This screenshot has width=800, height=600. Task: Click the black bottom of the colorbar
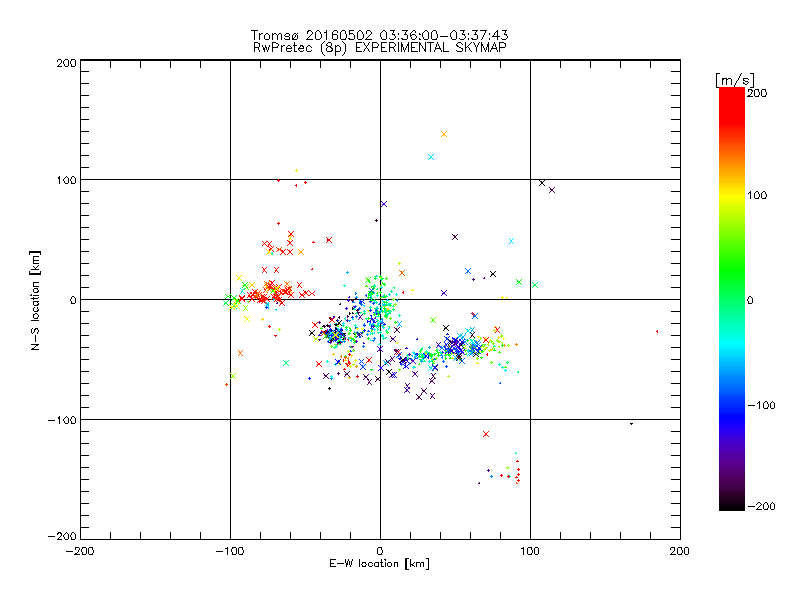coord(732,503)
